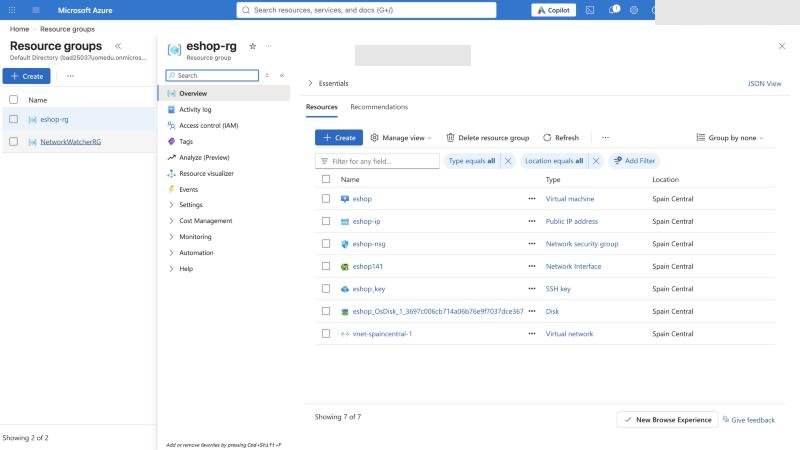Select all resource groups checkbox

(x=13, y=99)
